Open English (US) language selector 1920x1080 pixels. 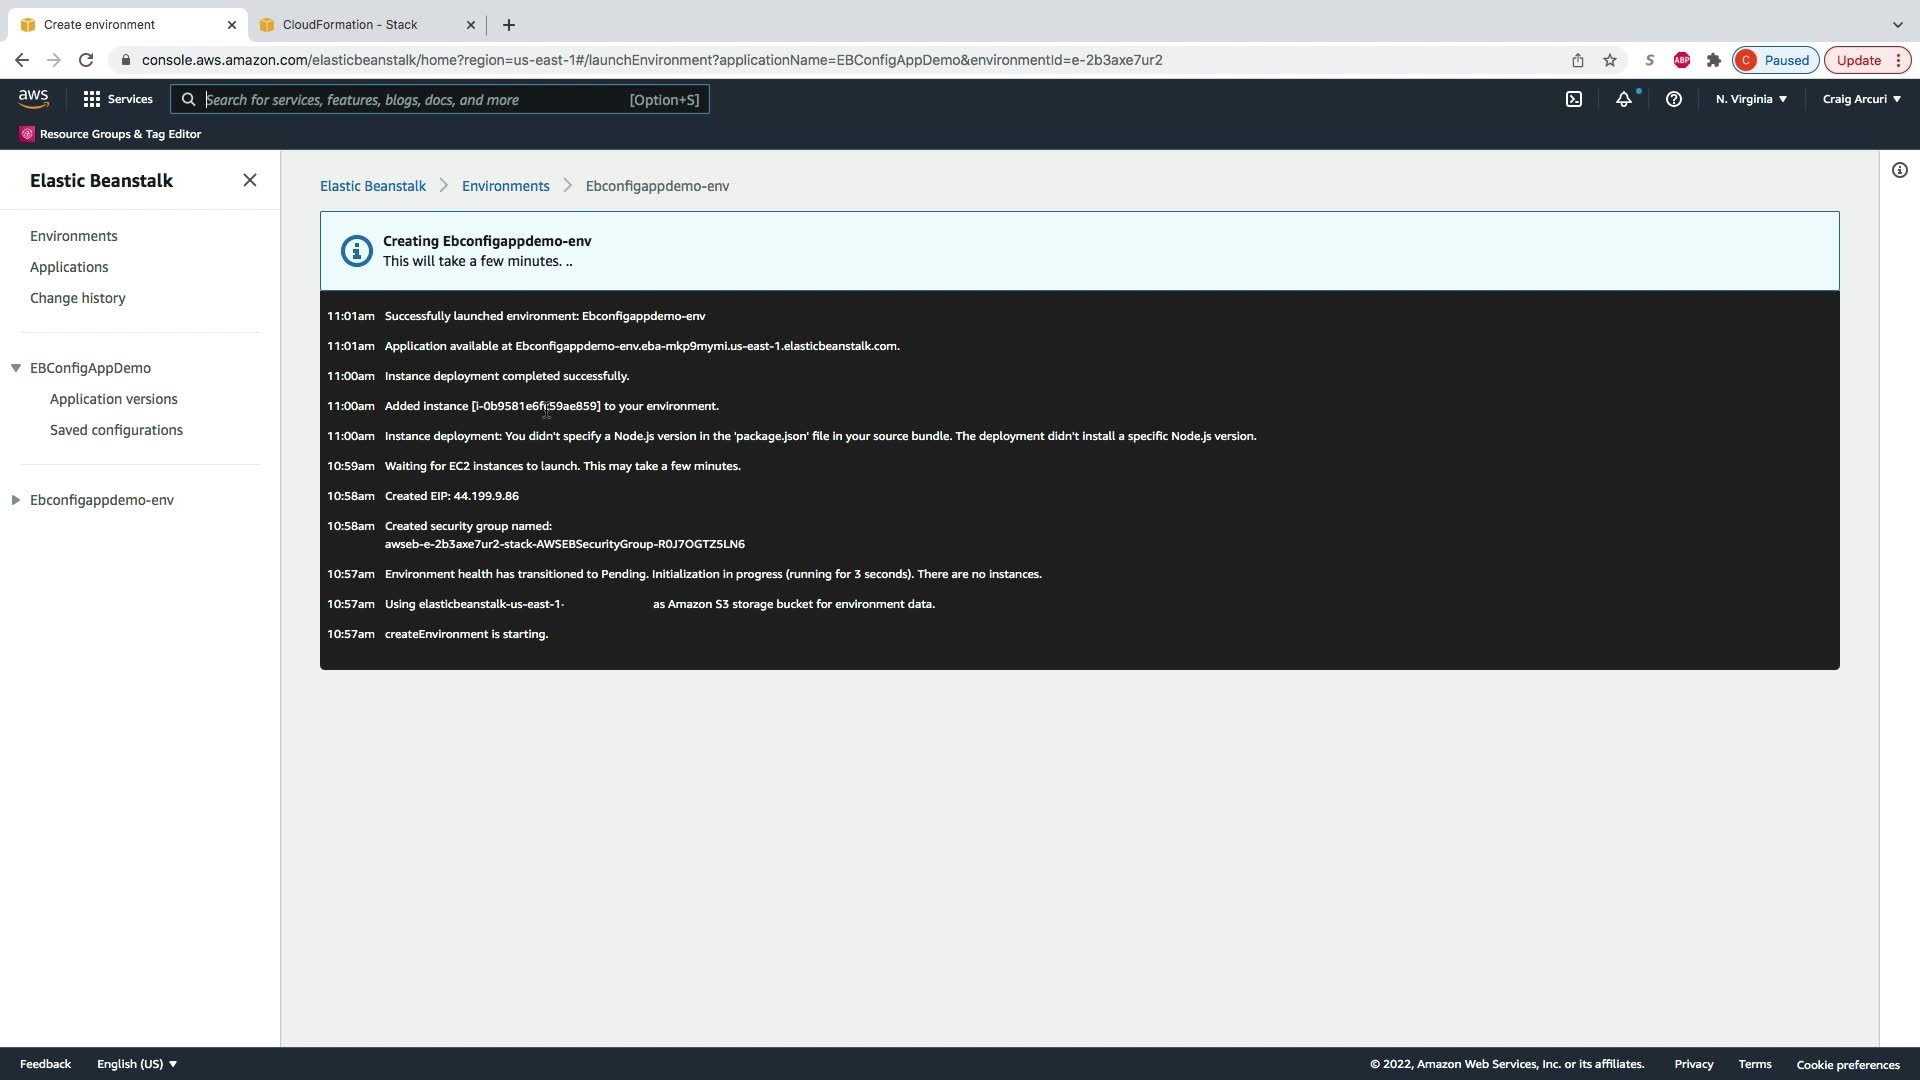(137, 1064)
